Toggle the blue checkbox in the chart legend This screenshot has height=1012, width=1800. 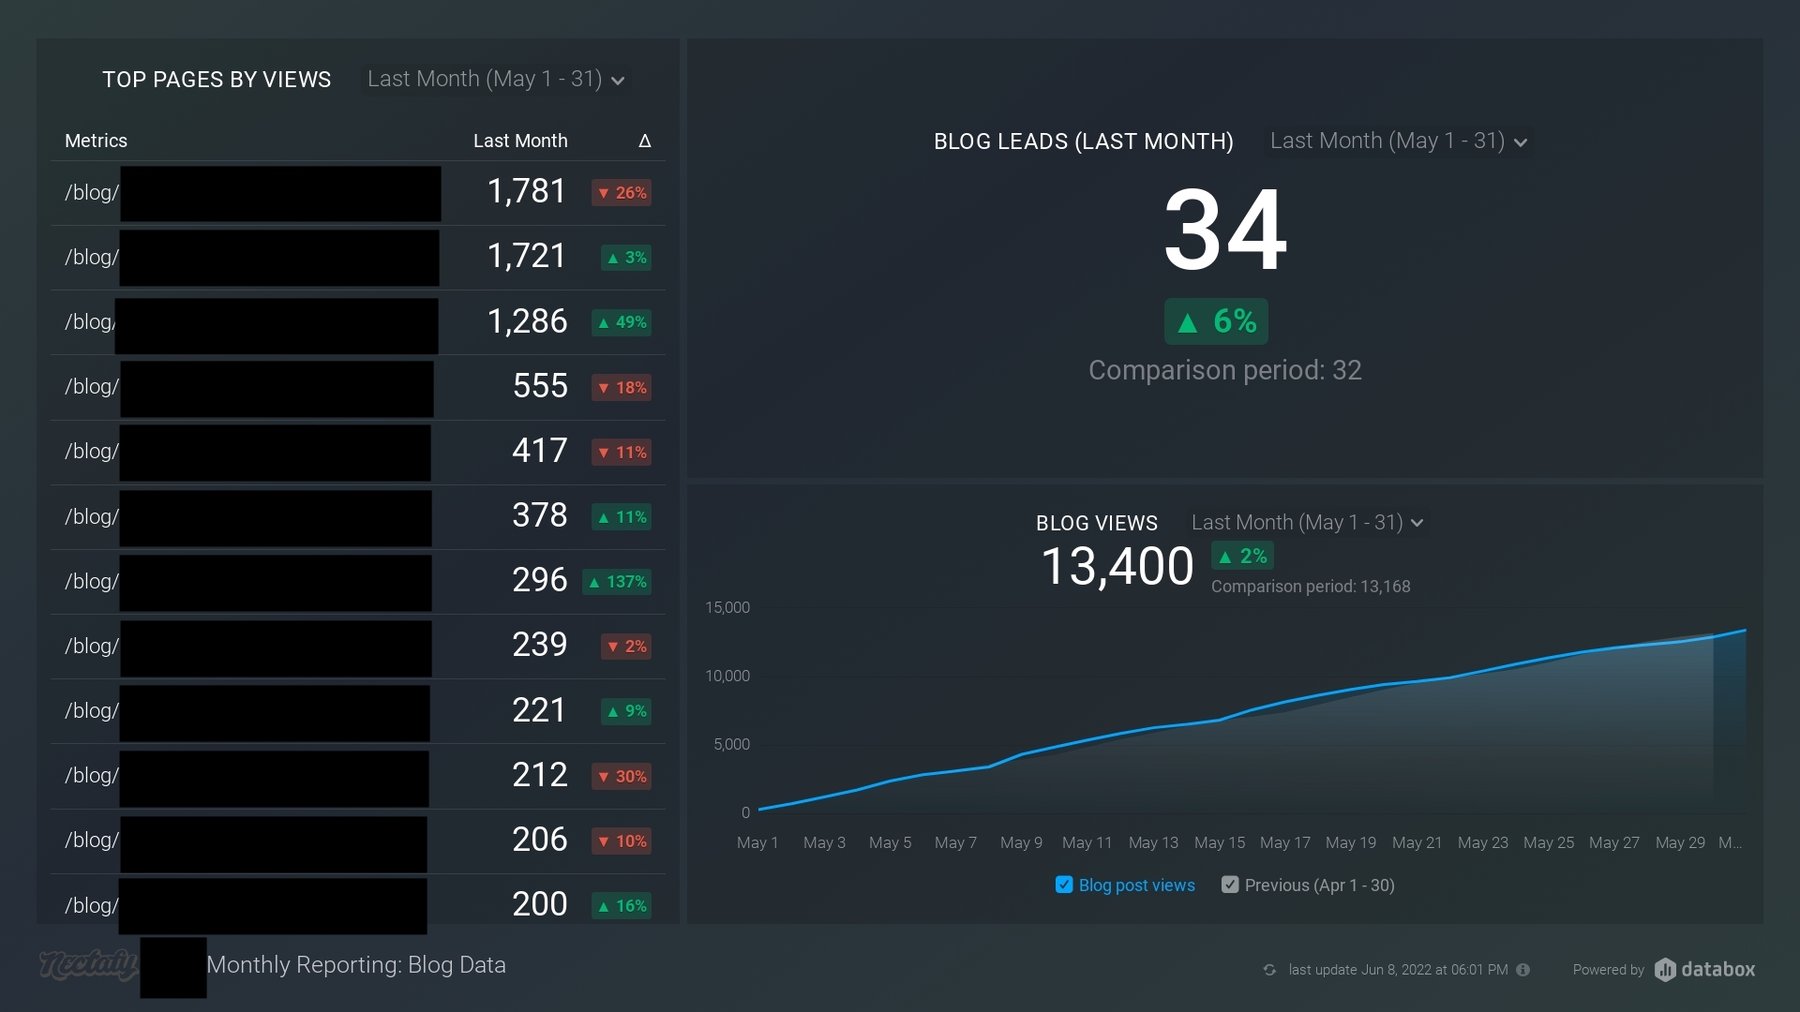pyautogui.click(x=1064, y=884)
